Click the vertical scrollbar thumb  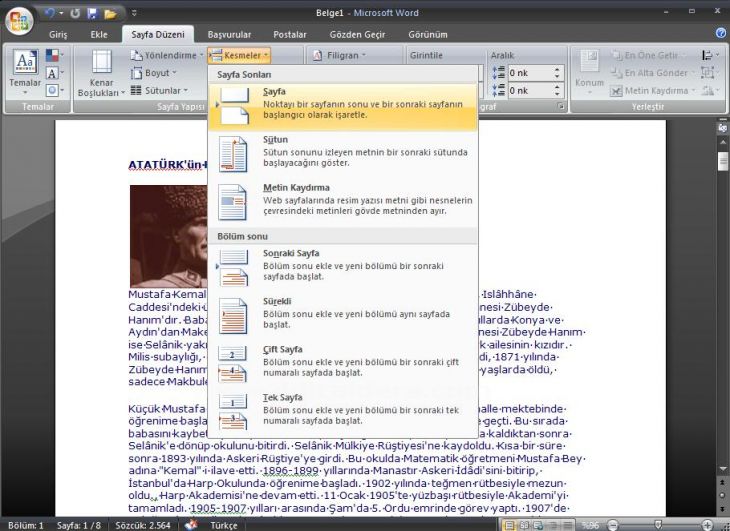coord(723,161)
